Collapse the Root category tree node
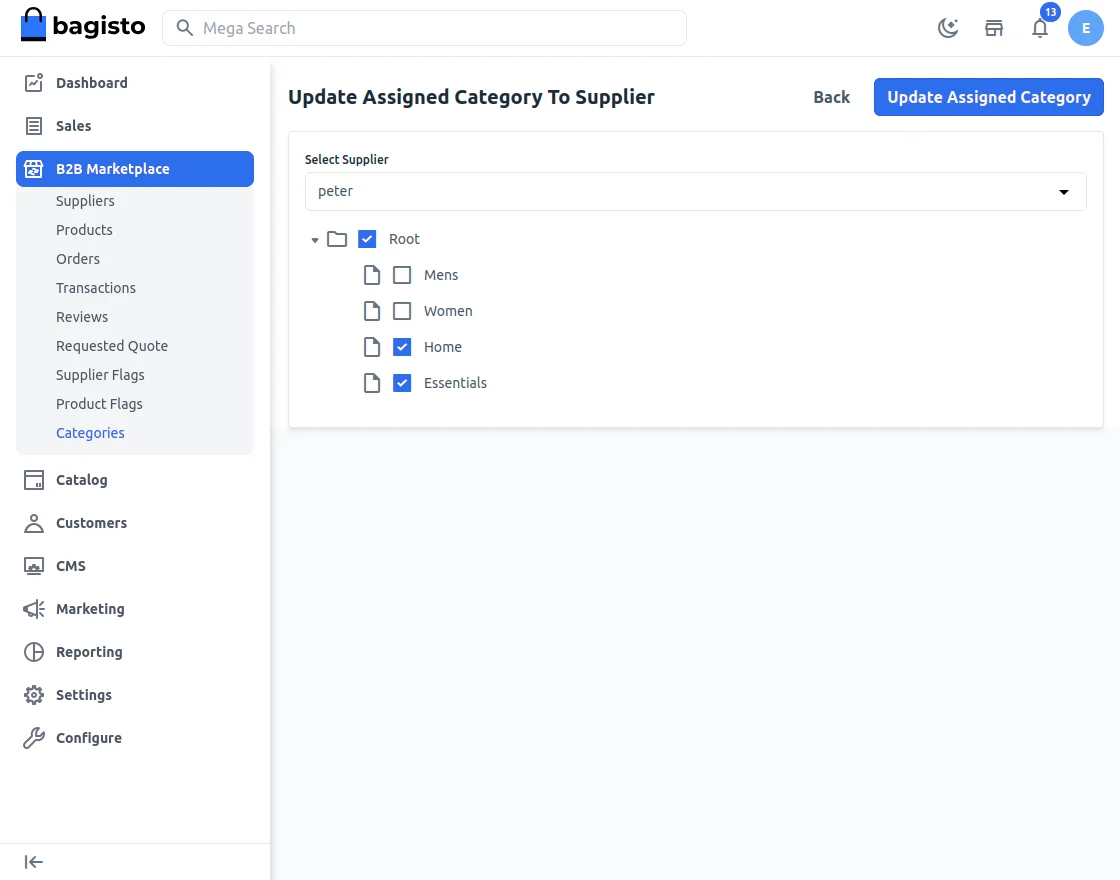 pos(315,240)
